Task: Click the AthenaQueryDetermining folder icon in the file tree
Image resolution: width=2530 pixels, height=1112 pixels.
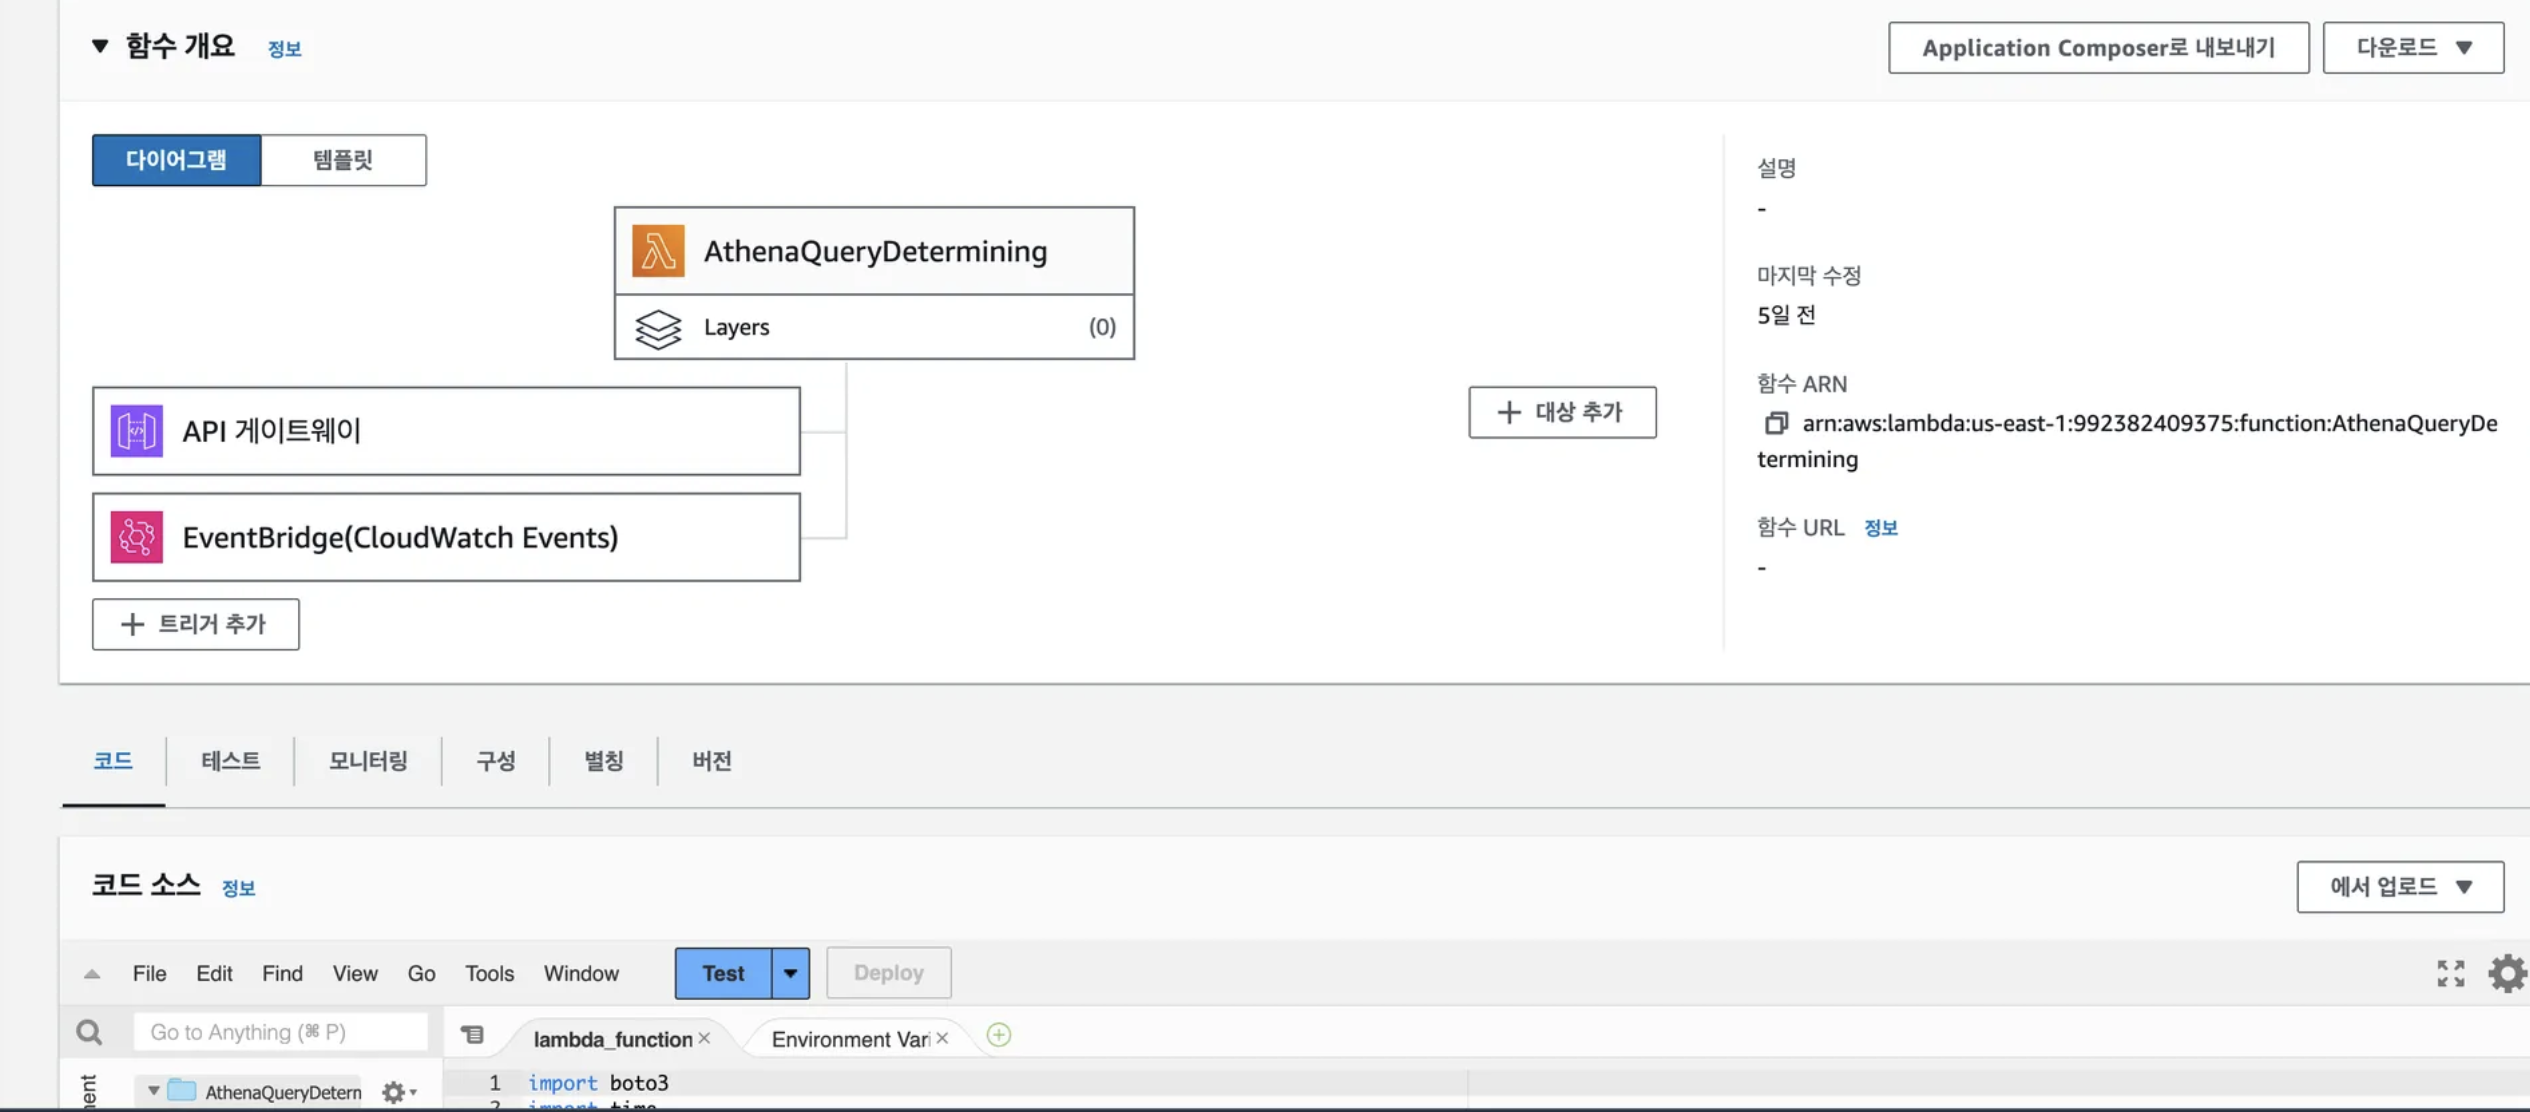Action: click(182, 1090)
